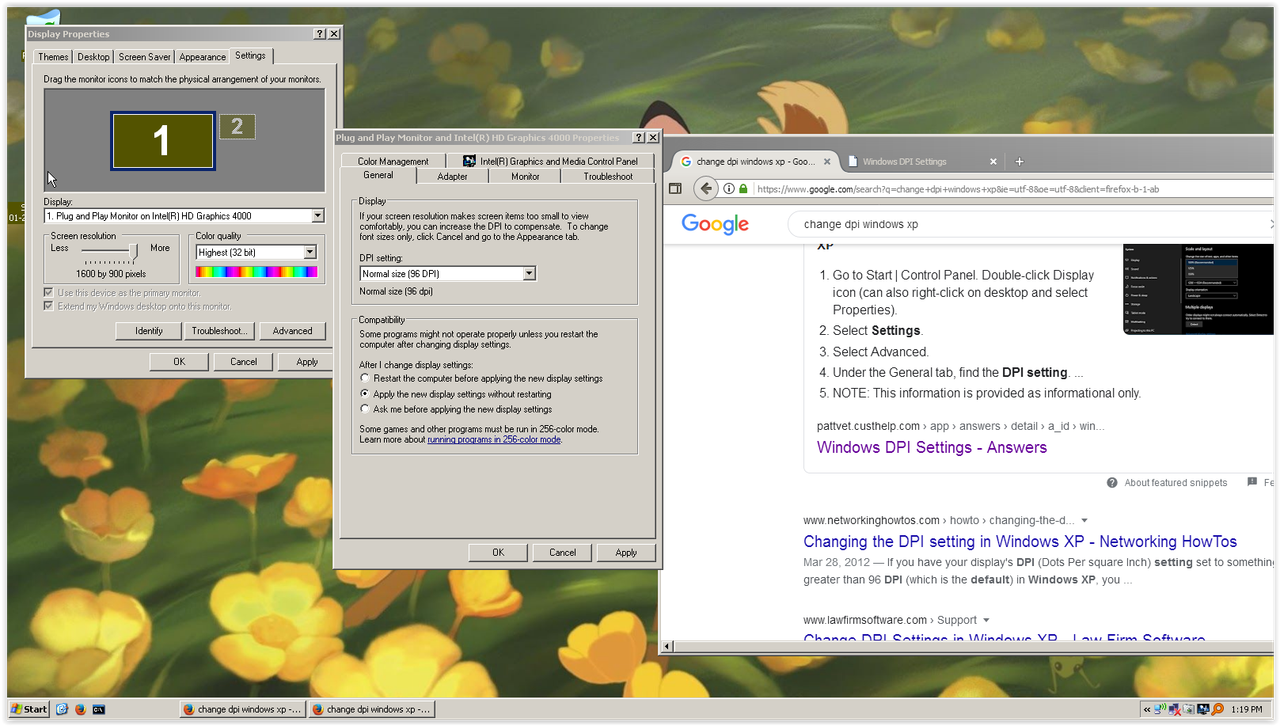Open the Screen Saver tab in Display Properties
This screenshot has height=726, width=1280.
click(x=144, y=57)
